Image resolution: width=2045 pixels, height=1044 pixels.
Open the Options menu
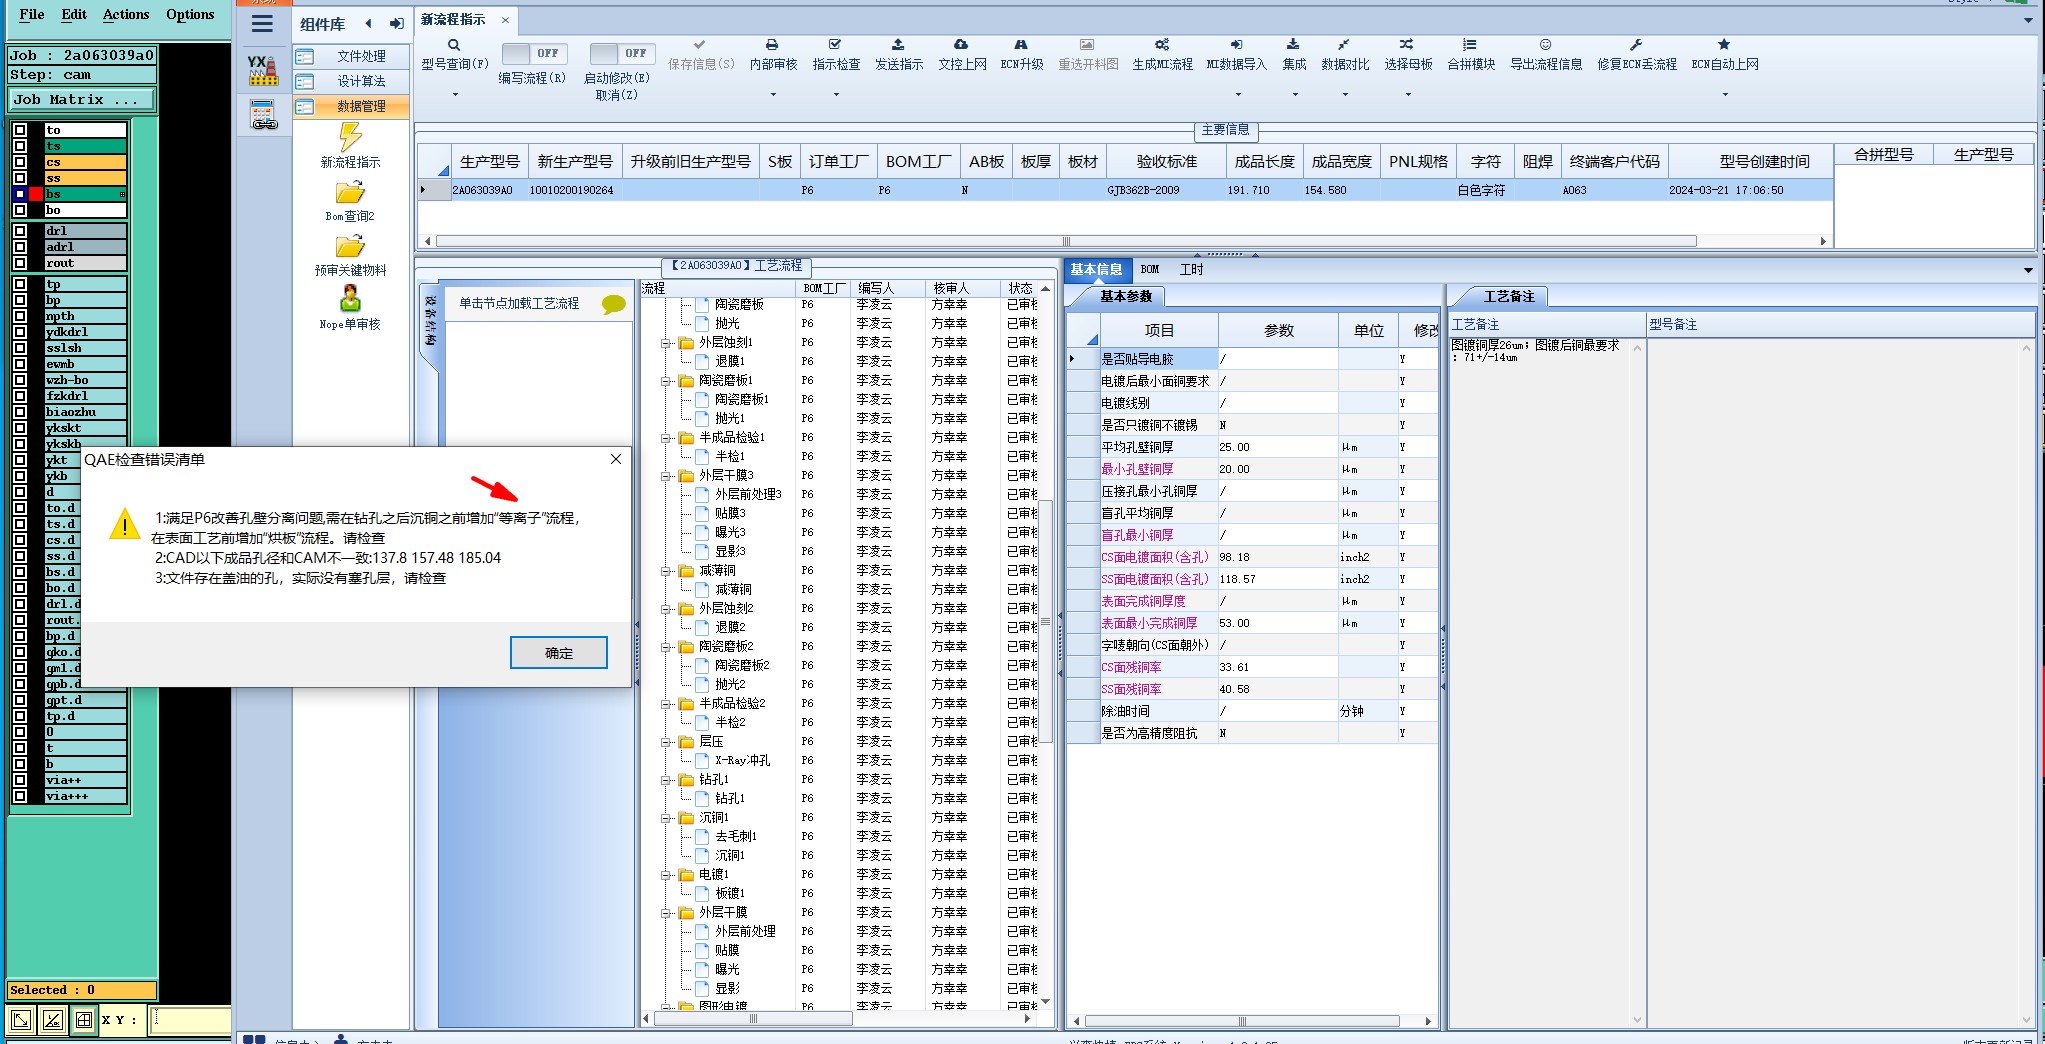coord(190,14)
